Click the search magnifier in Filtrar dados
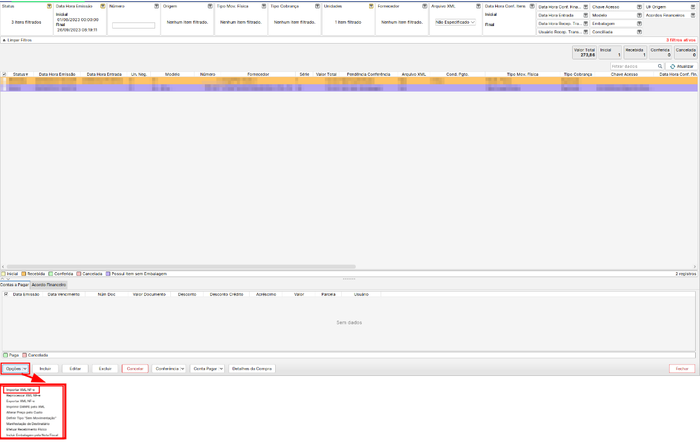The width and height of the screenshot is (700, 442). (x=662, y=66)
